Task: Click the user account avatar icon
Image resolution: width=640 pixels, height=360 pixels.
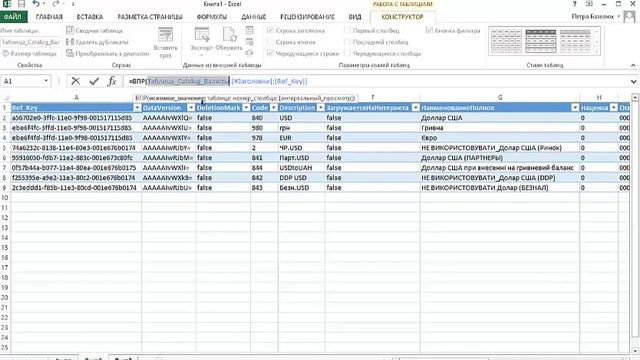Action: (629, 17)
